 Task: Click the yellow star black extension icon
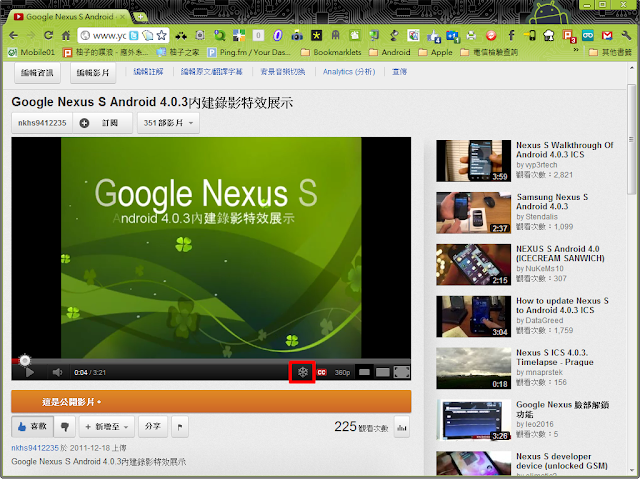(x=316, y=36)
